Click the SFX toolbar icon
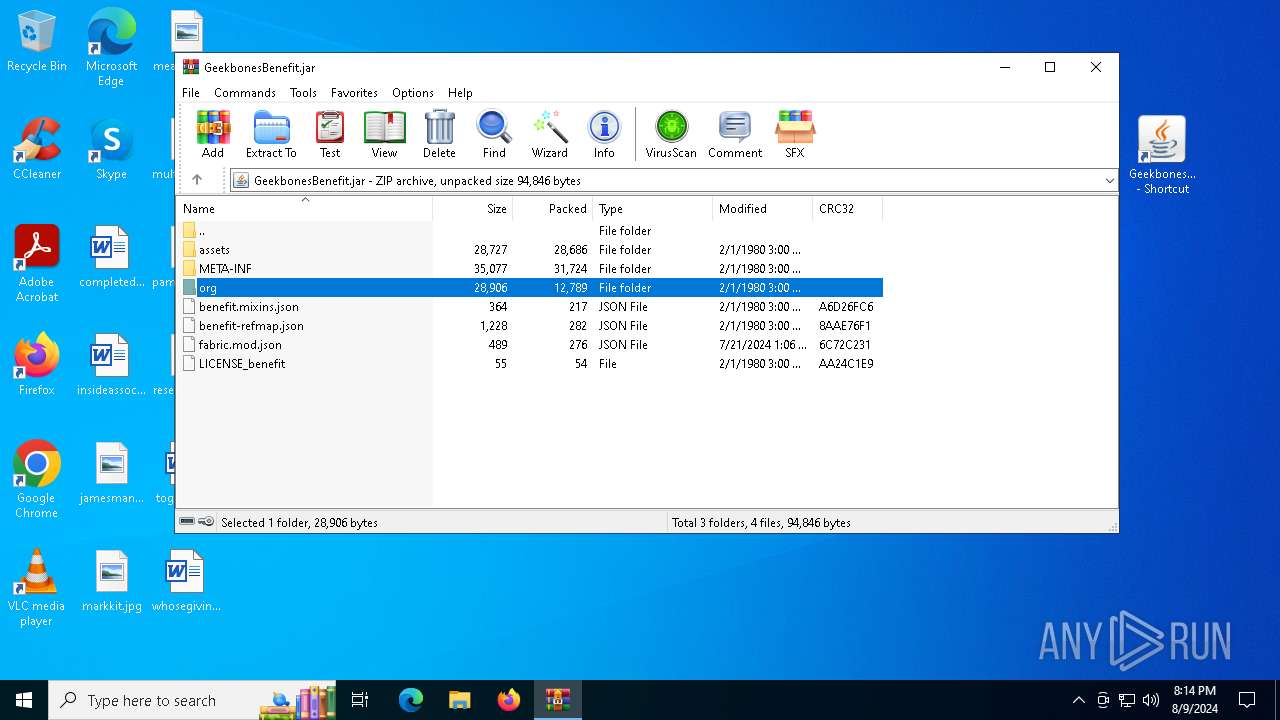Viewport: 1280px width, 720px height. click(795, 134)
